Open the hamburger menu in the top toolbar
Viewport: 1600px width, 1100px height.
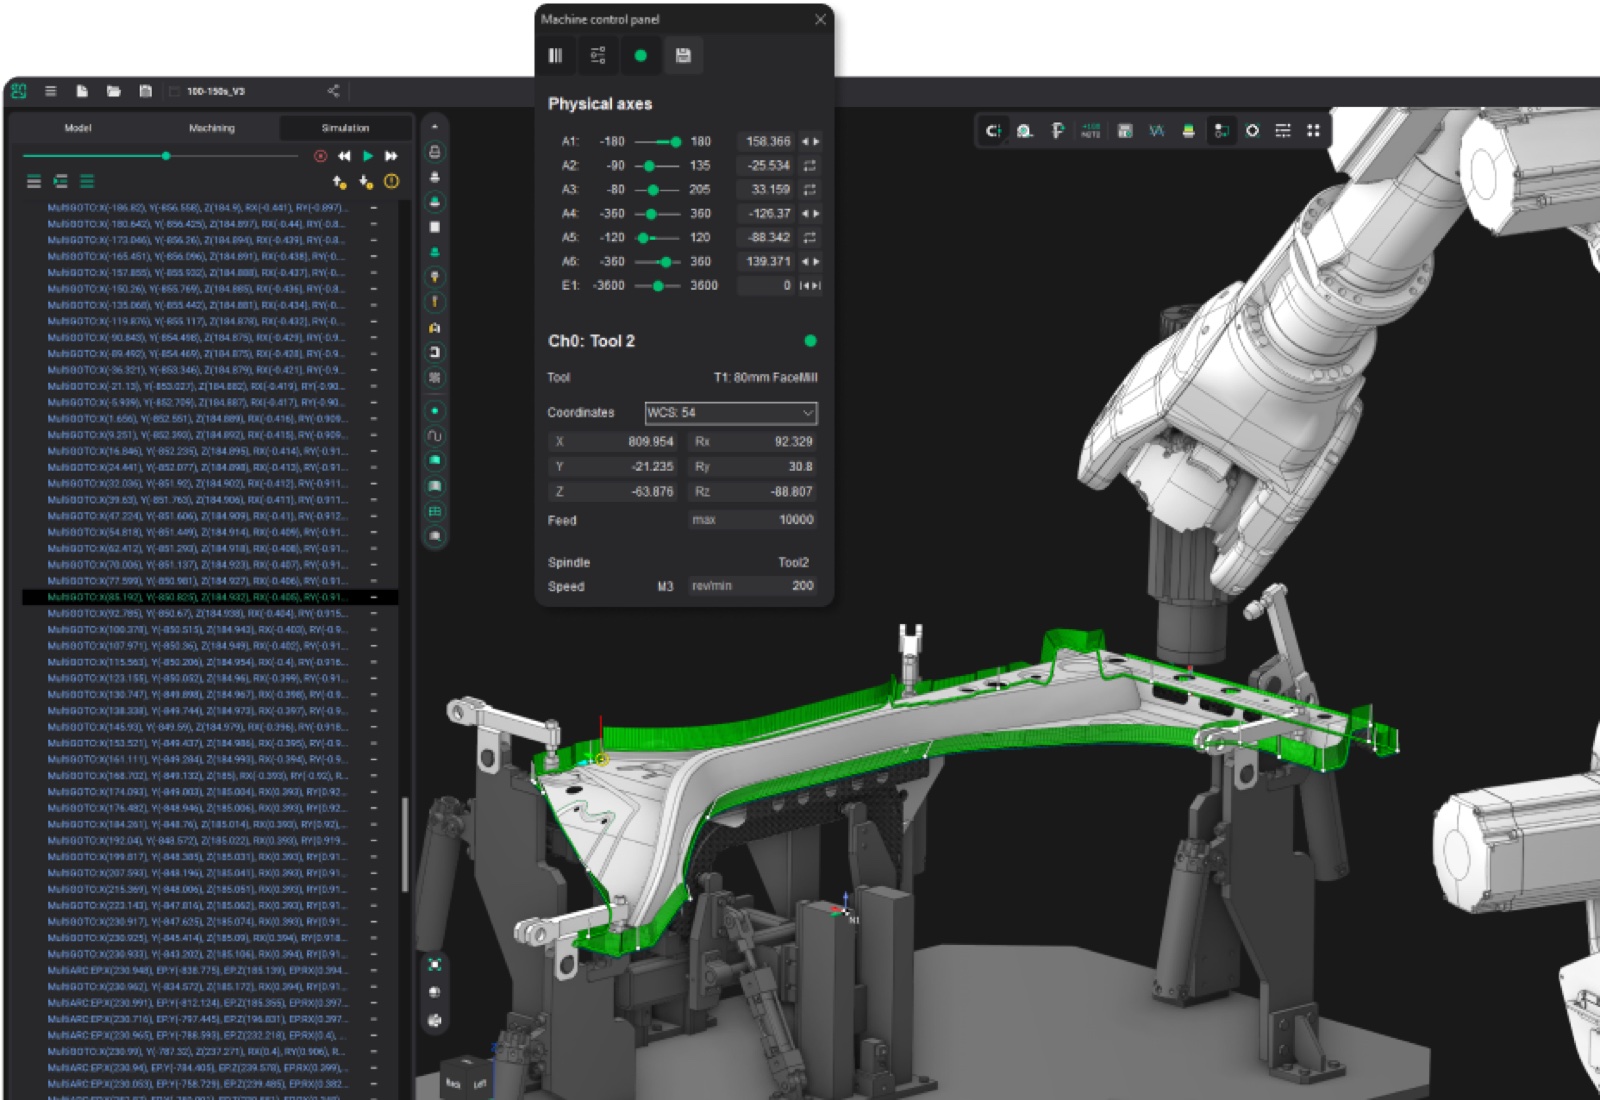50,91
